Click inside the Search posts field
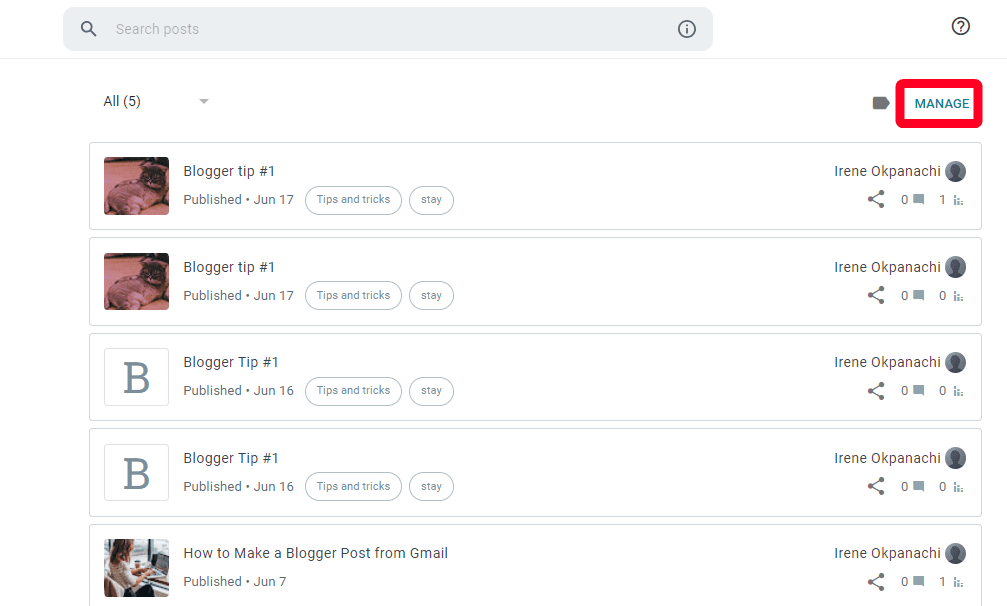Screen dimensions: 1007x606 300,29
